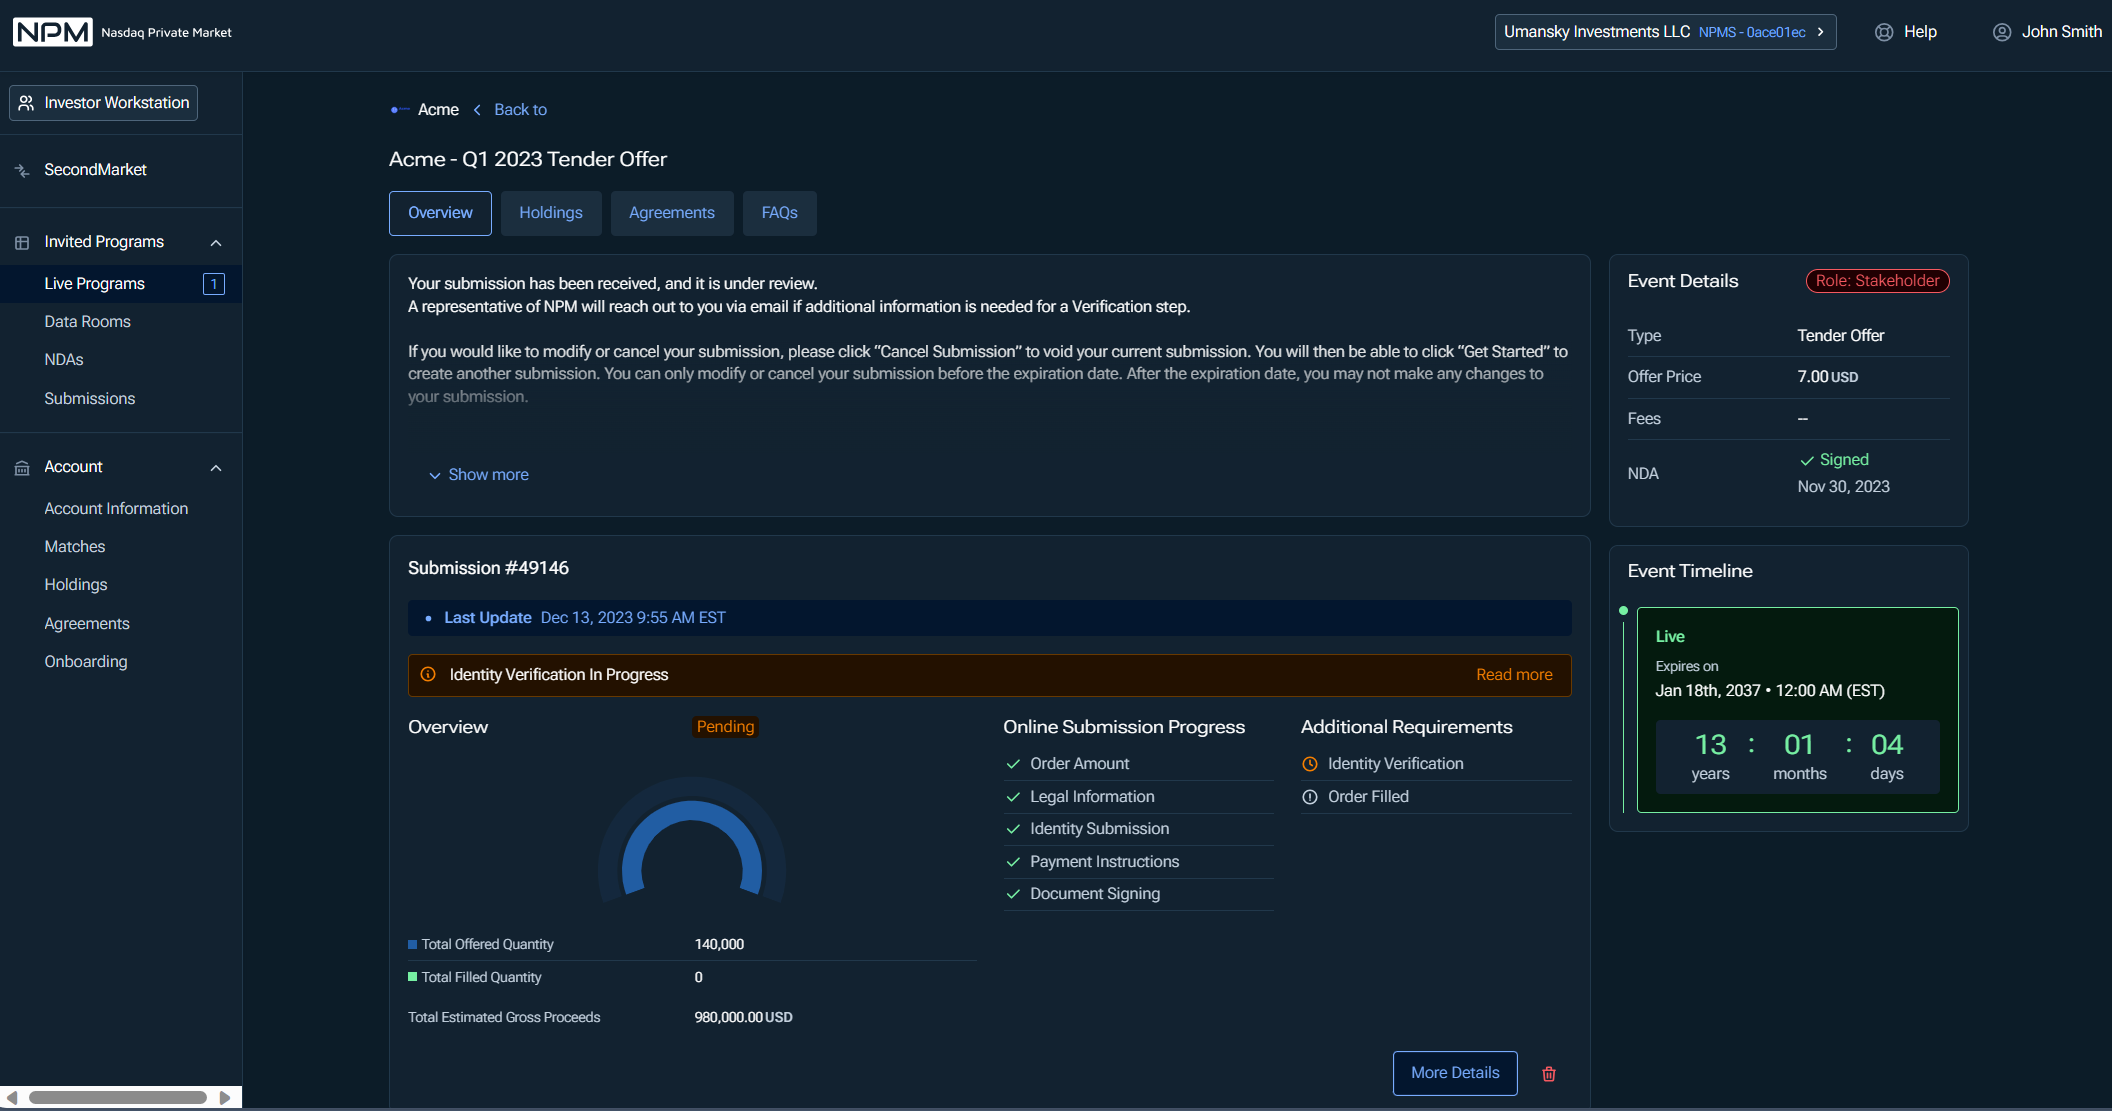Click the NDA Signed checkmark icon
Viewport: 2112px width, 1111px height.
coord(1807,461)
